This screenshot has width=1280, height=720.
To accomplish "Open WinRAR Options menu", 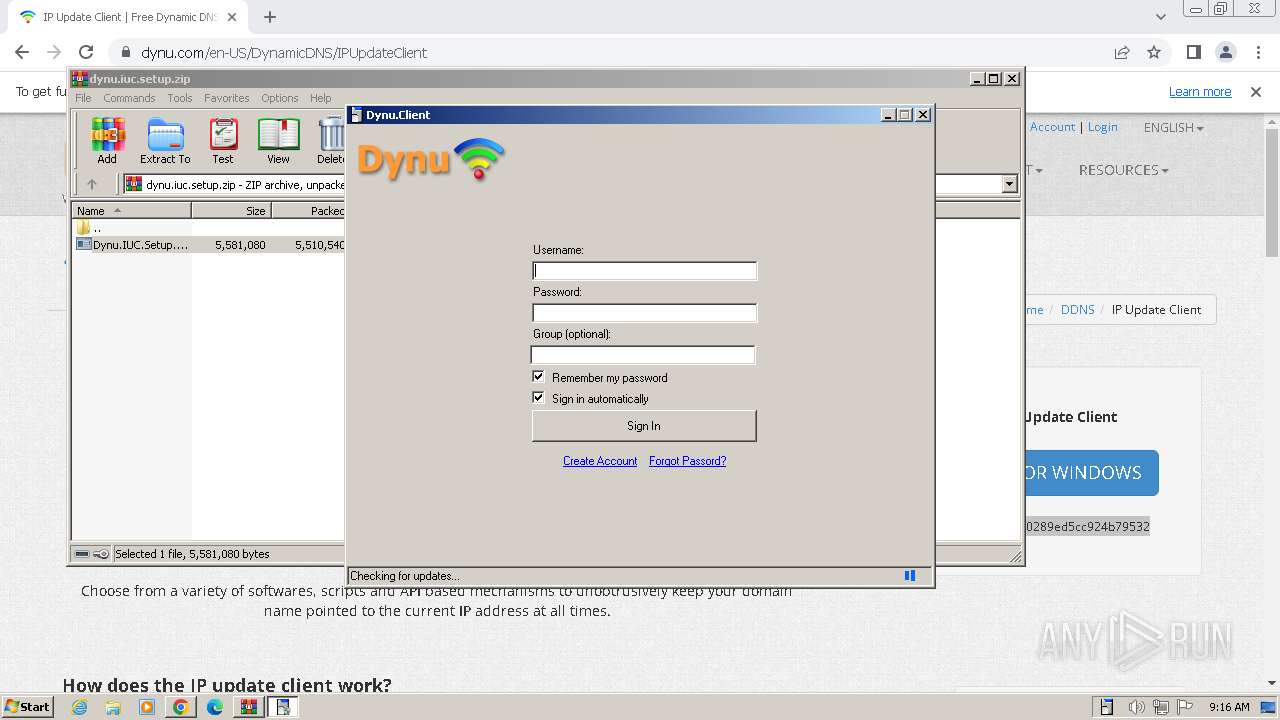I will pos(280,98).
